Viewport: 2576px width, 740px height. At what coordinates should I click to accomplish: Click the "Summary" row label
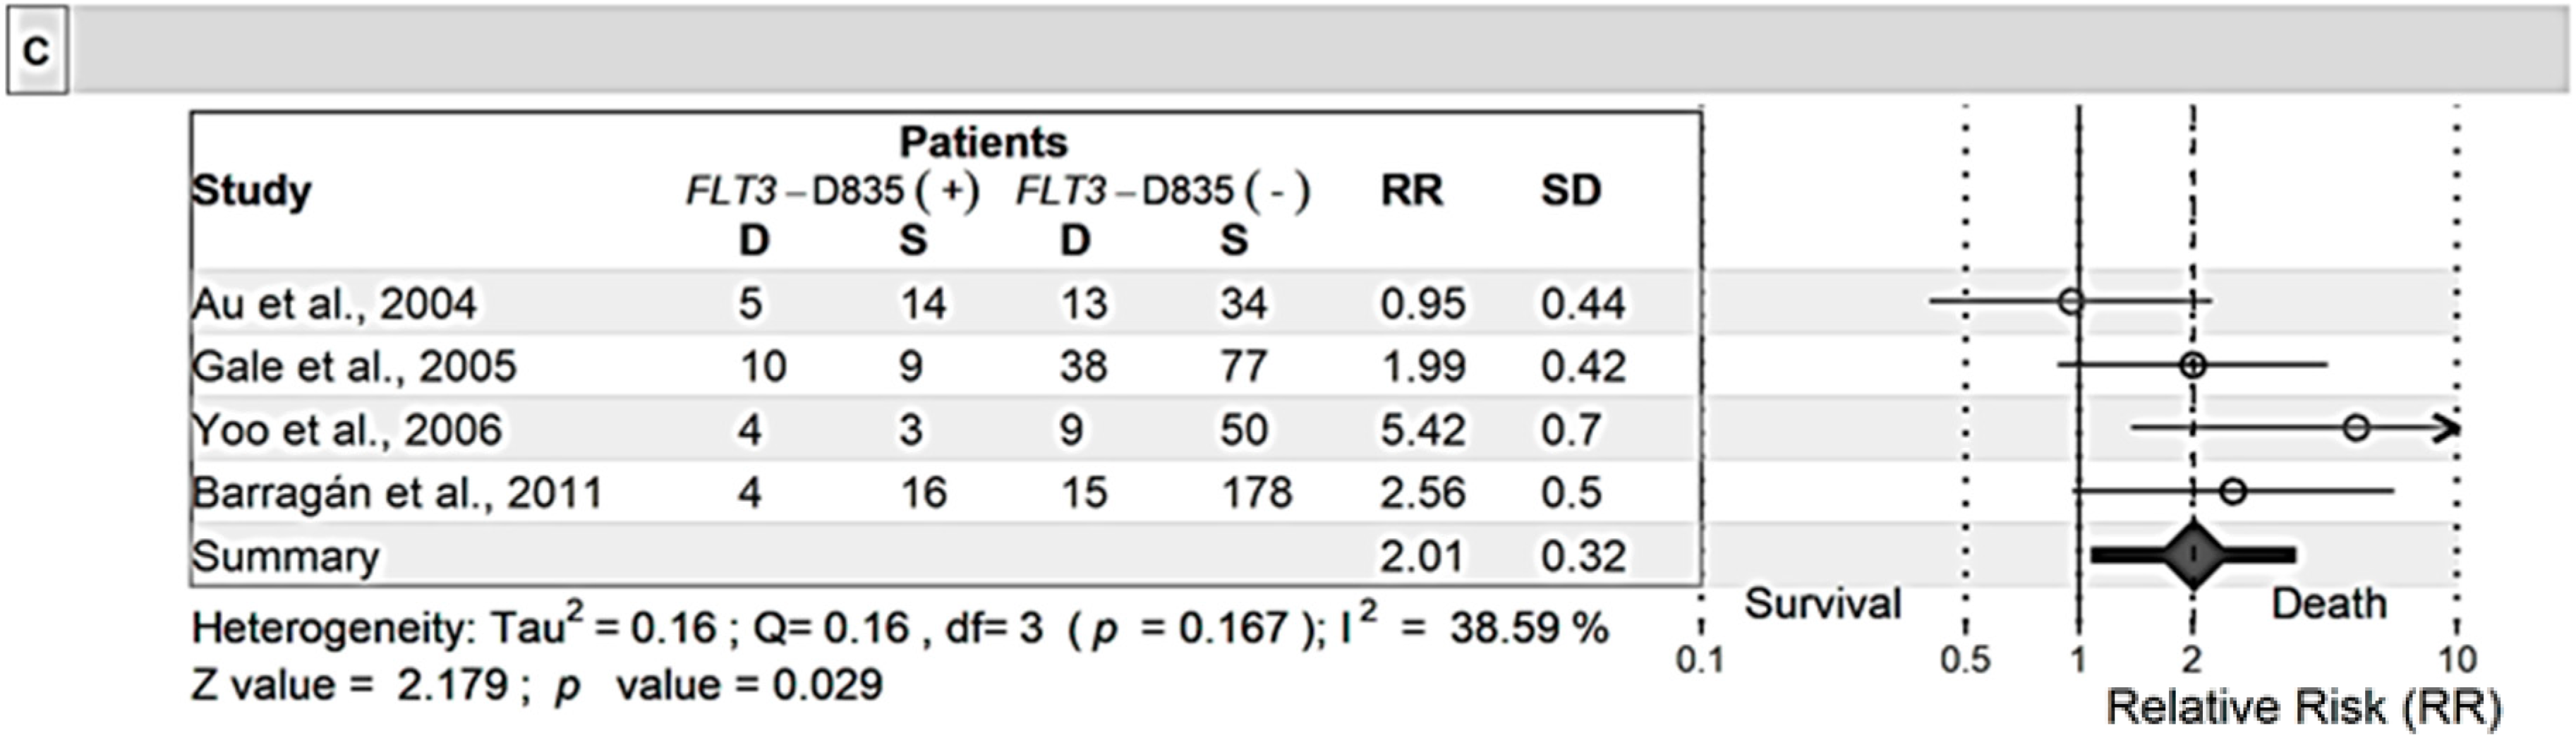tap(286, 556)
